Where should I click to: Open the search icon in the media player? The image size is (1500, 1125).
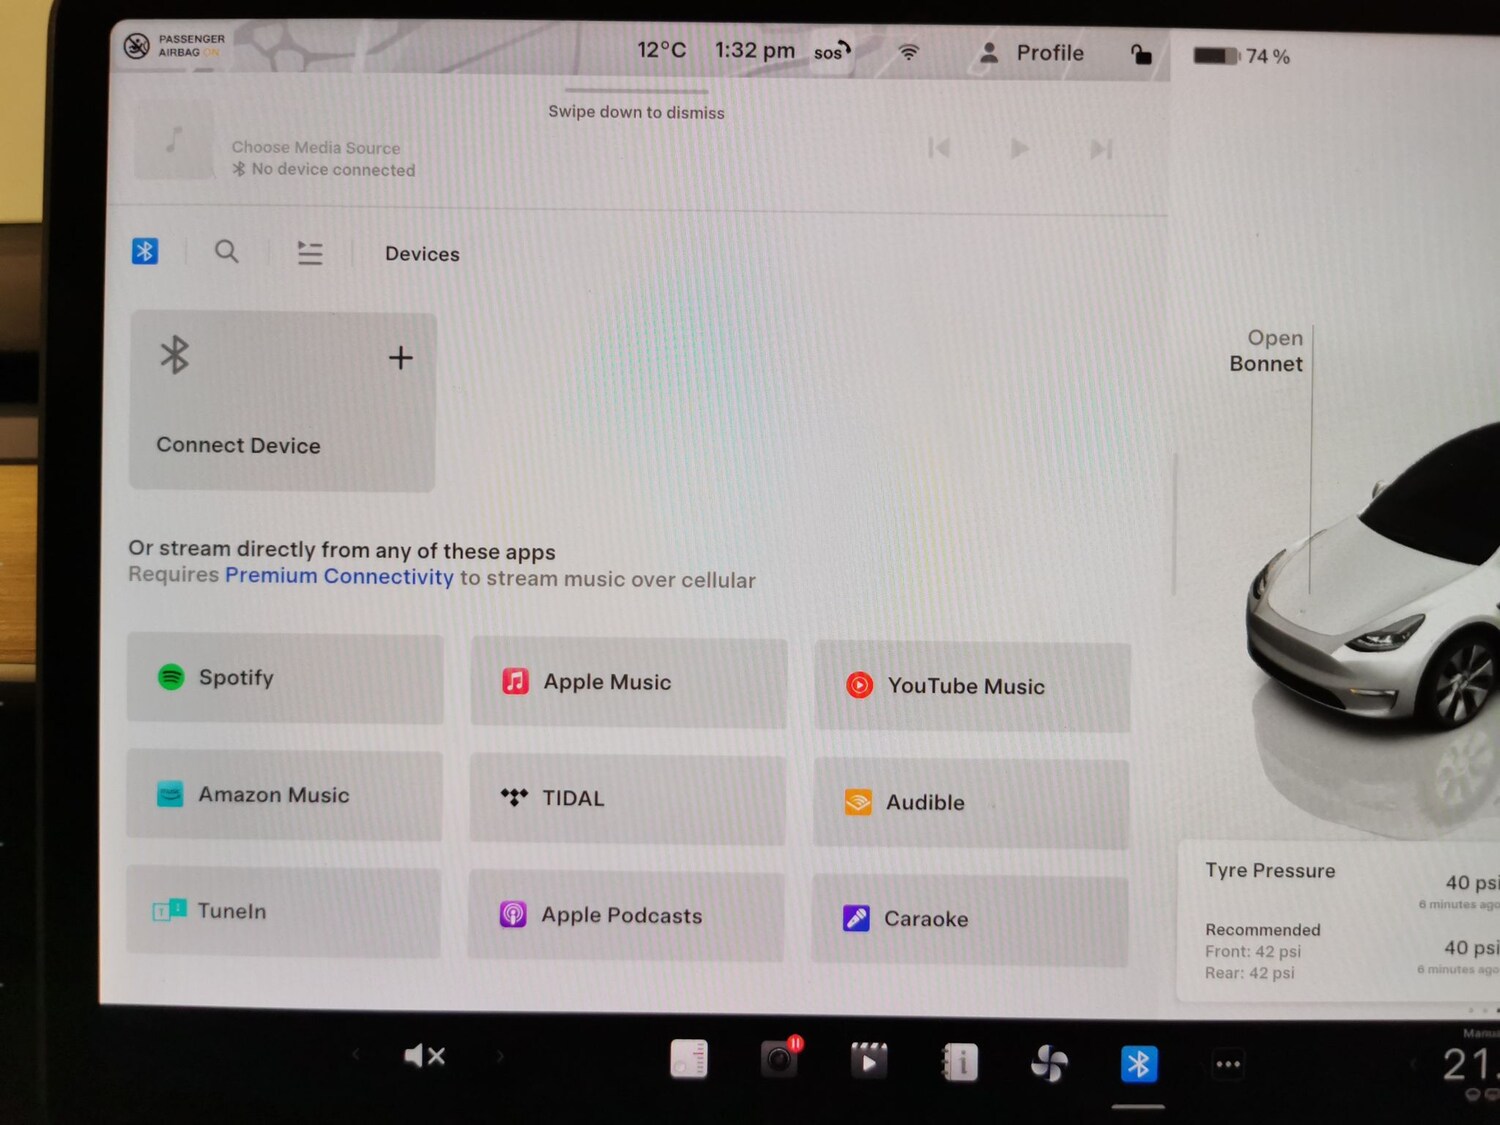pyautogui.click(x=226, y=251)
